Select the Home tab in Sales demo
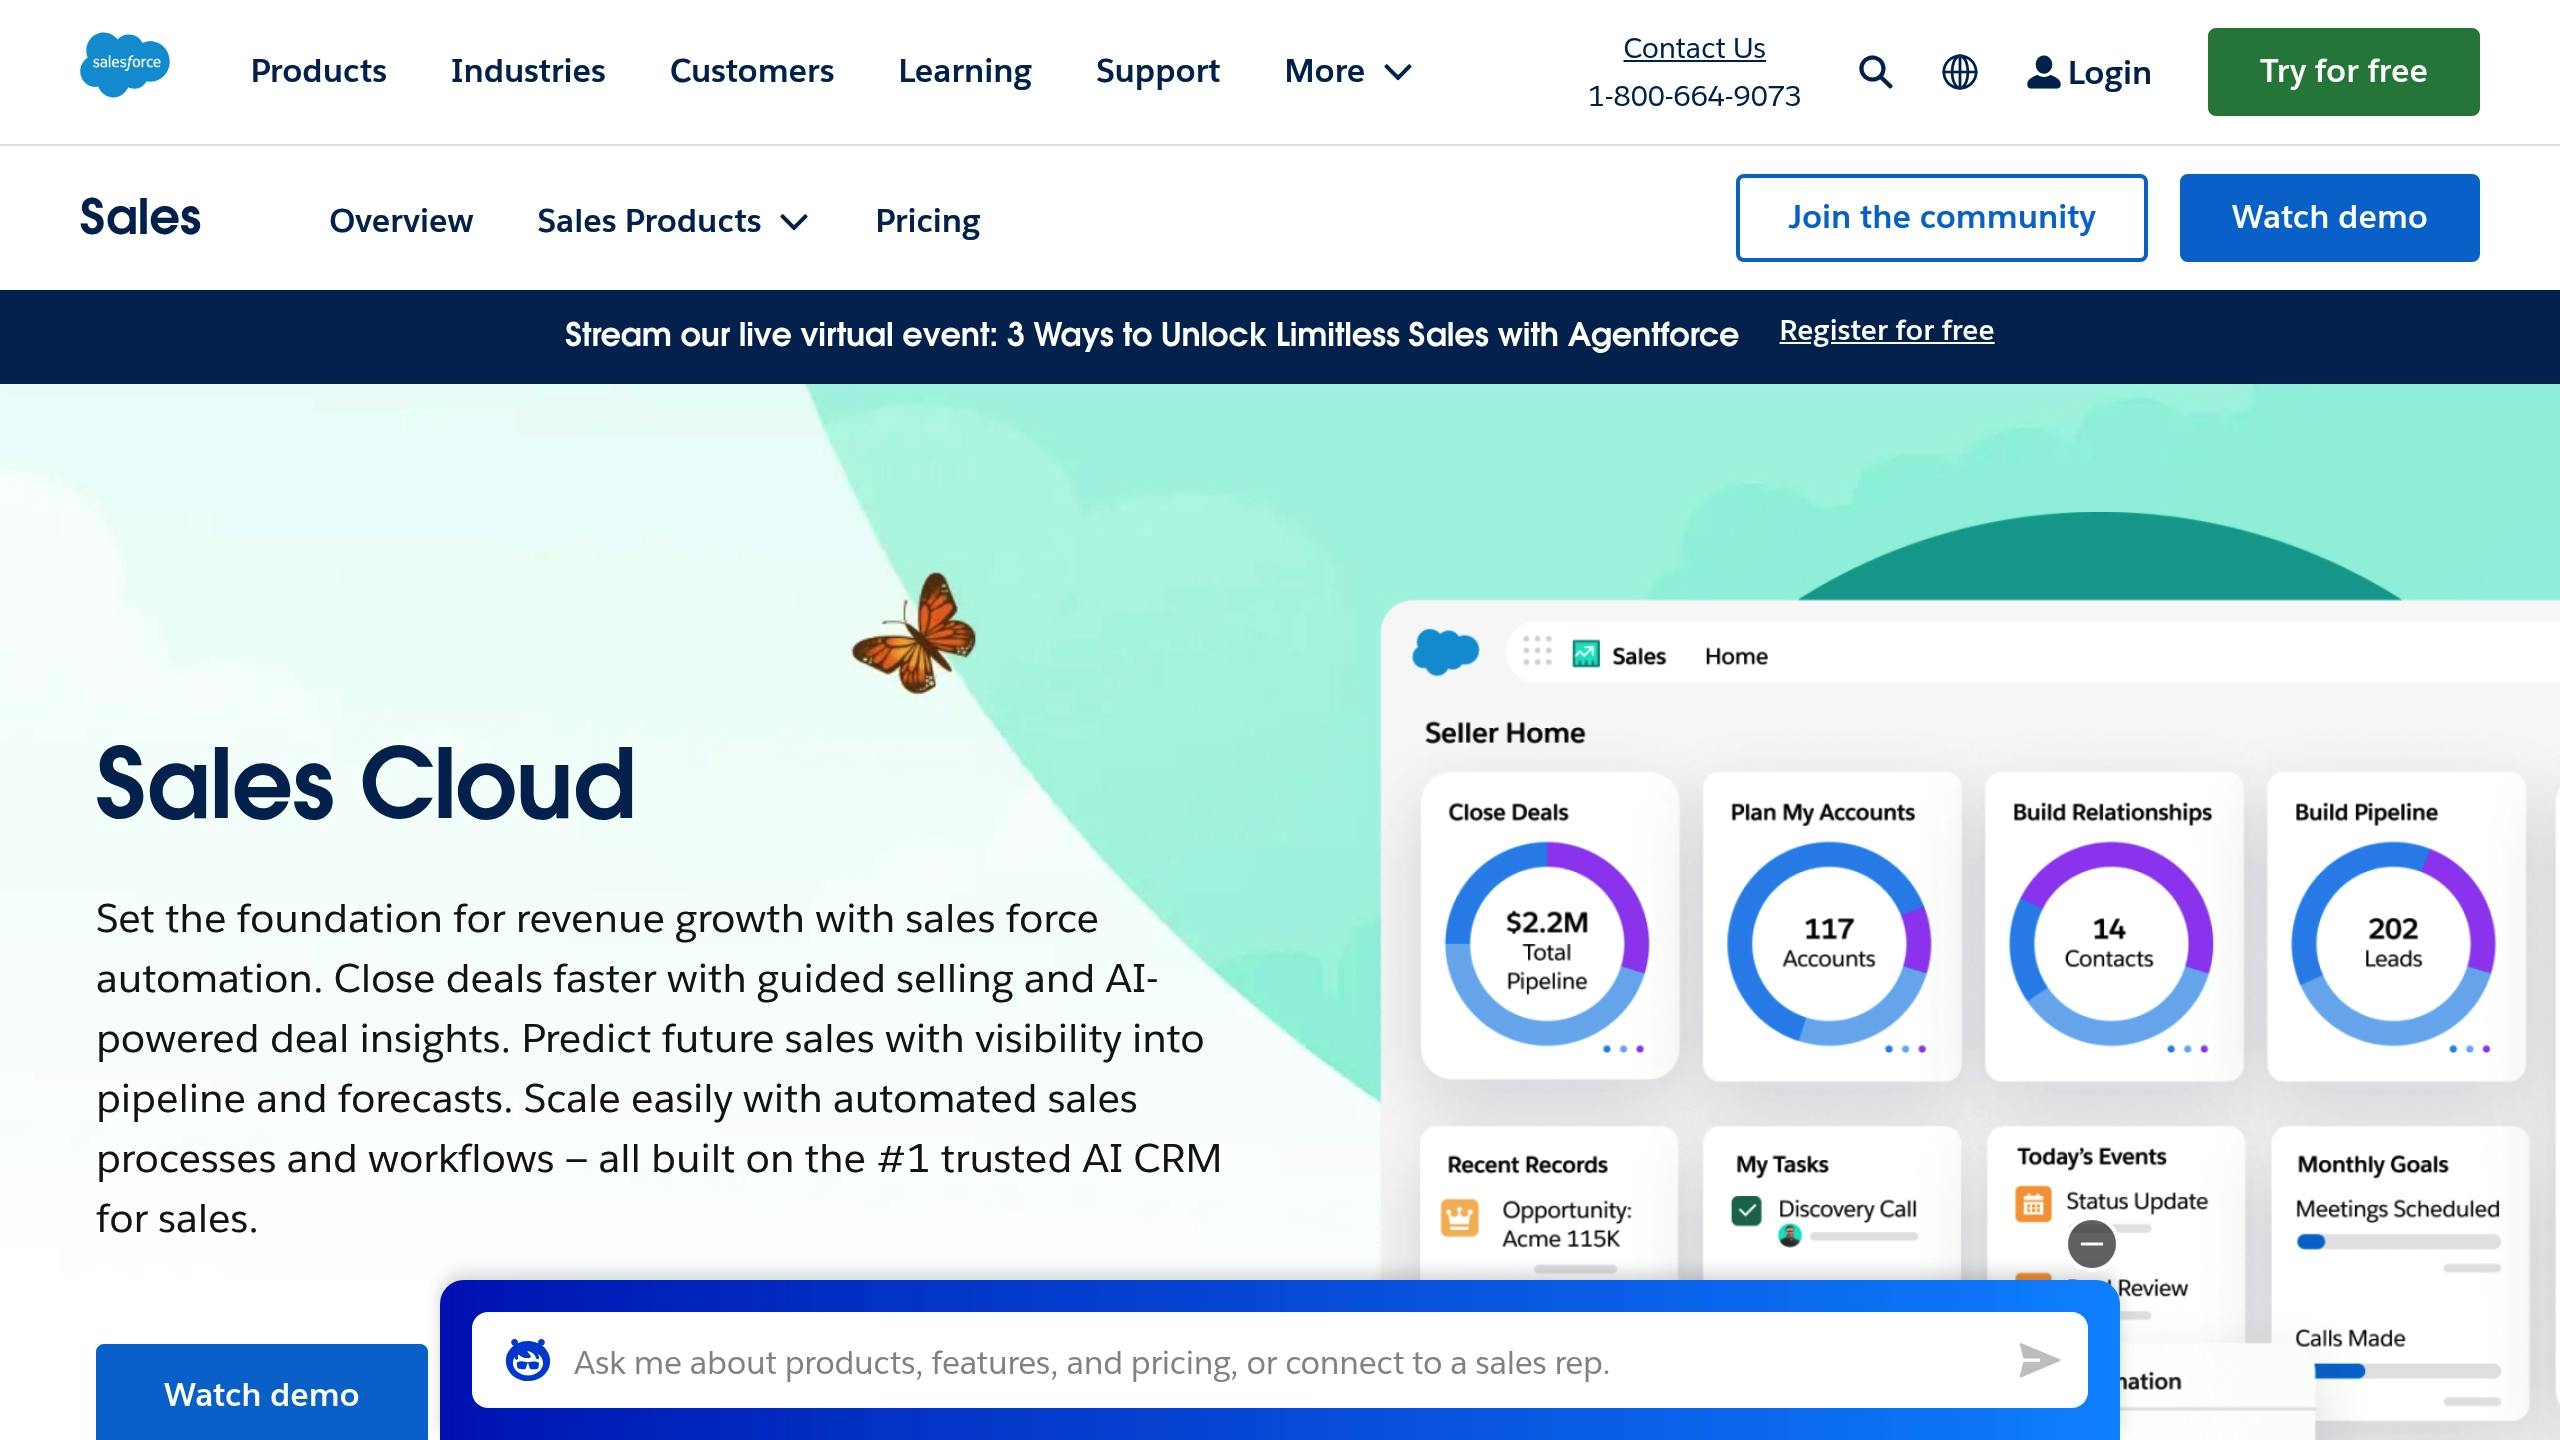Image resolution: width=2560 pixels, height=1440 pixels. (1736, 656)
